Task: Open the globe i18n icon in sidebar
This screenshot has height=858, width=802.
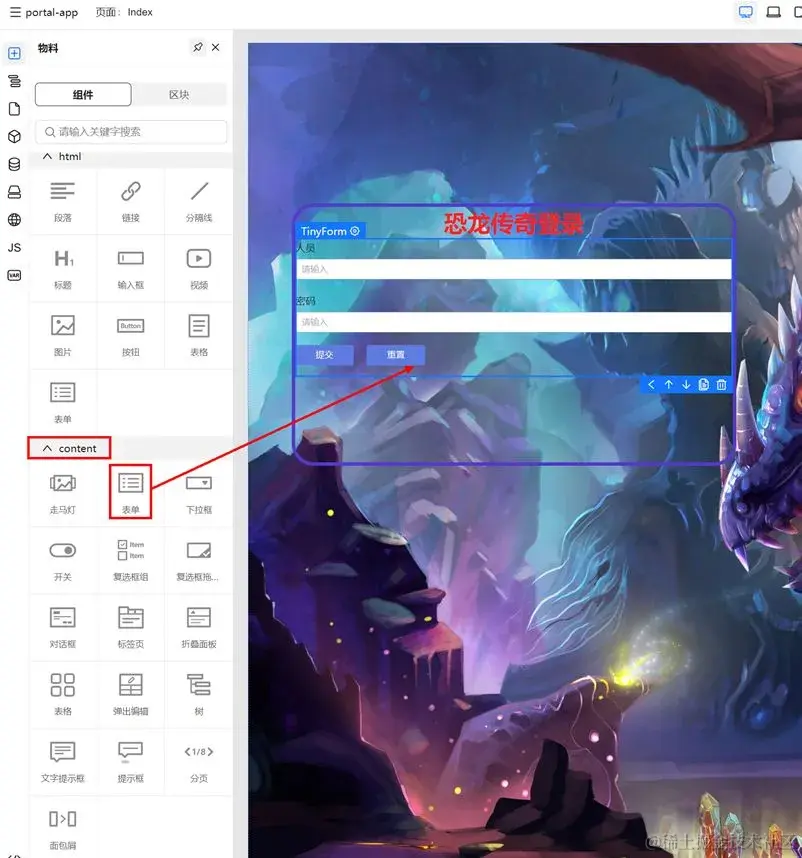Action: [x=15, y=220]
